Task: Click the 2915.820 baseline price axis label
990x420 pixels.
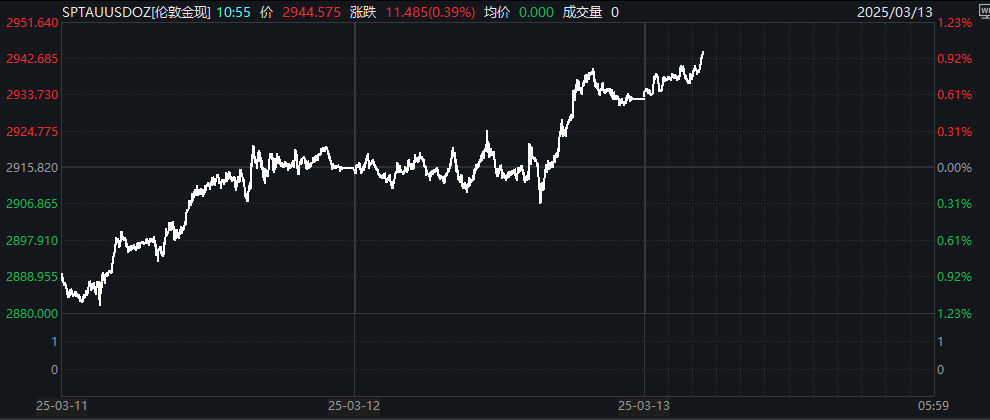Action: (x=32, y=167)
